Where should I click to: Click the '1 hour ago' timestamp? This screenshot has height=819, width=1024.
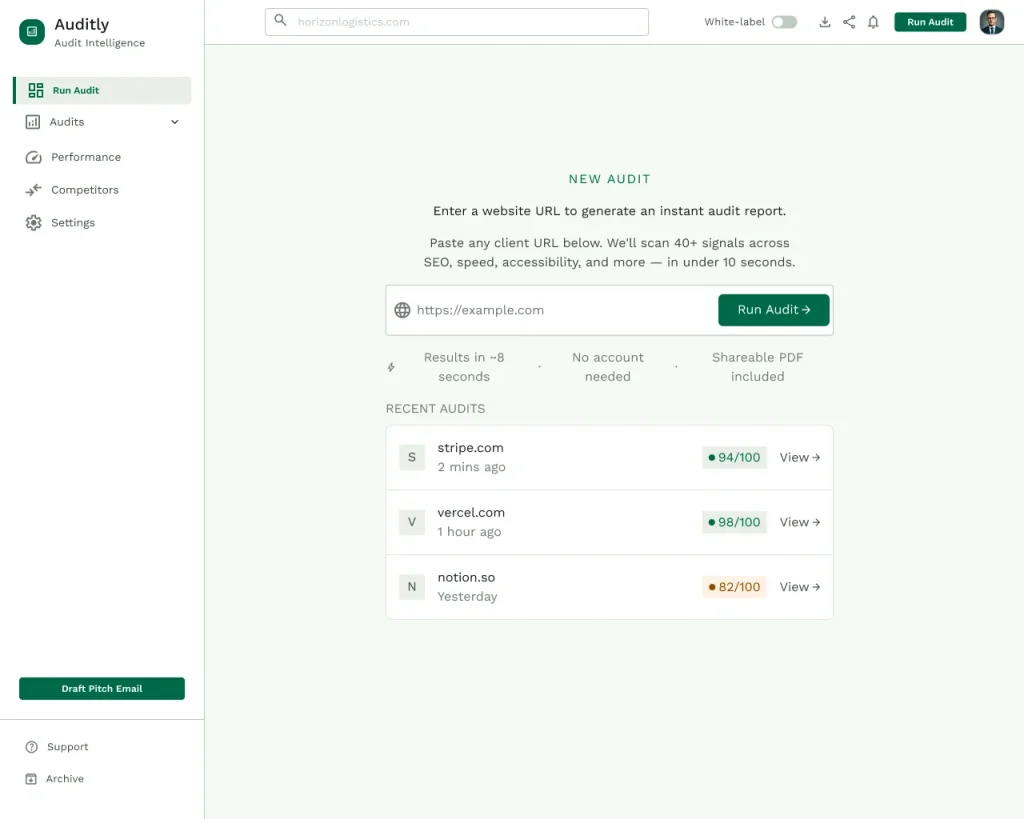(x=469, y=532)
